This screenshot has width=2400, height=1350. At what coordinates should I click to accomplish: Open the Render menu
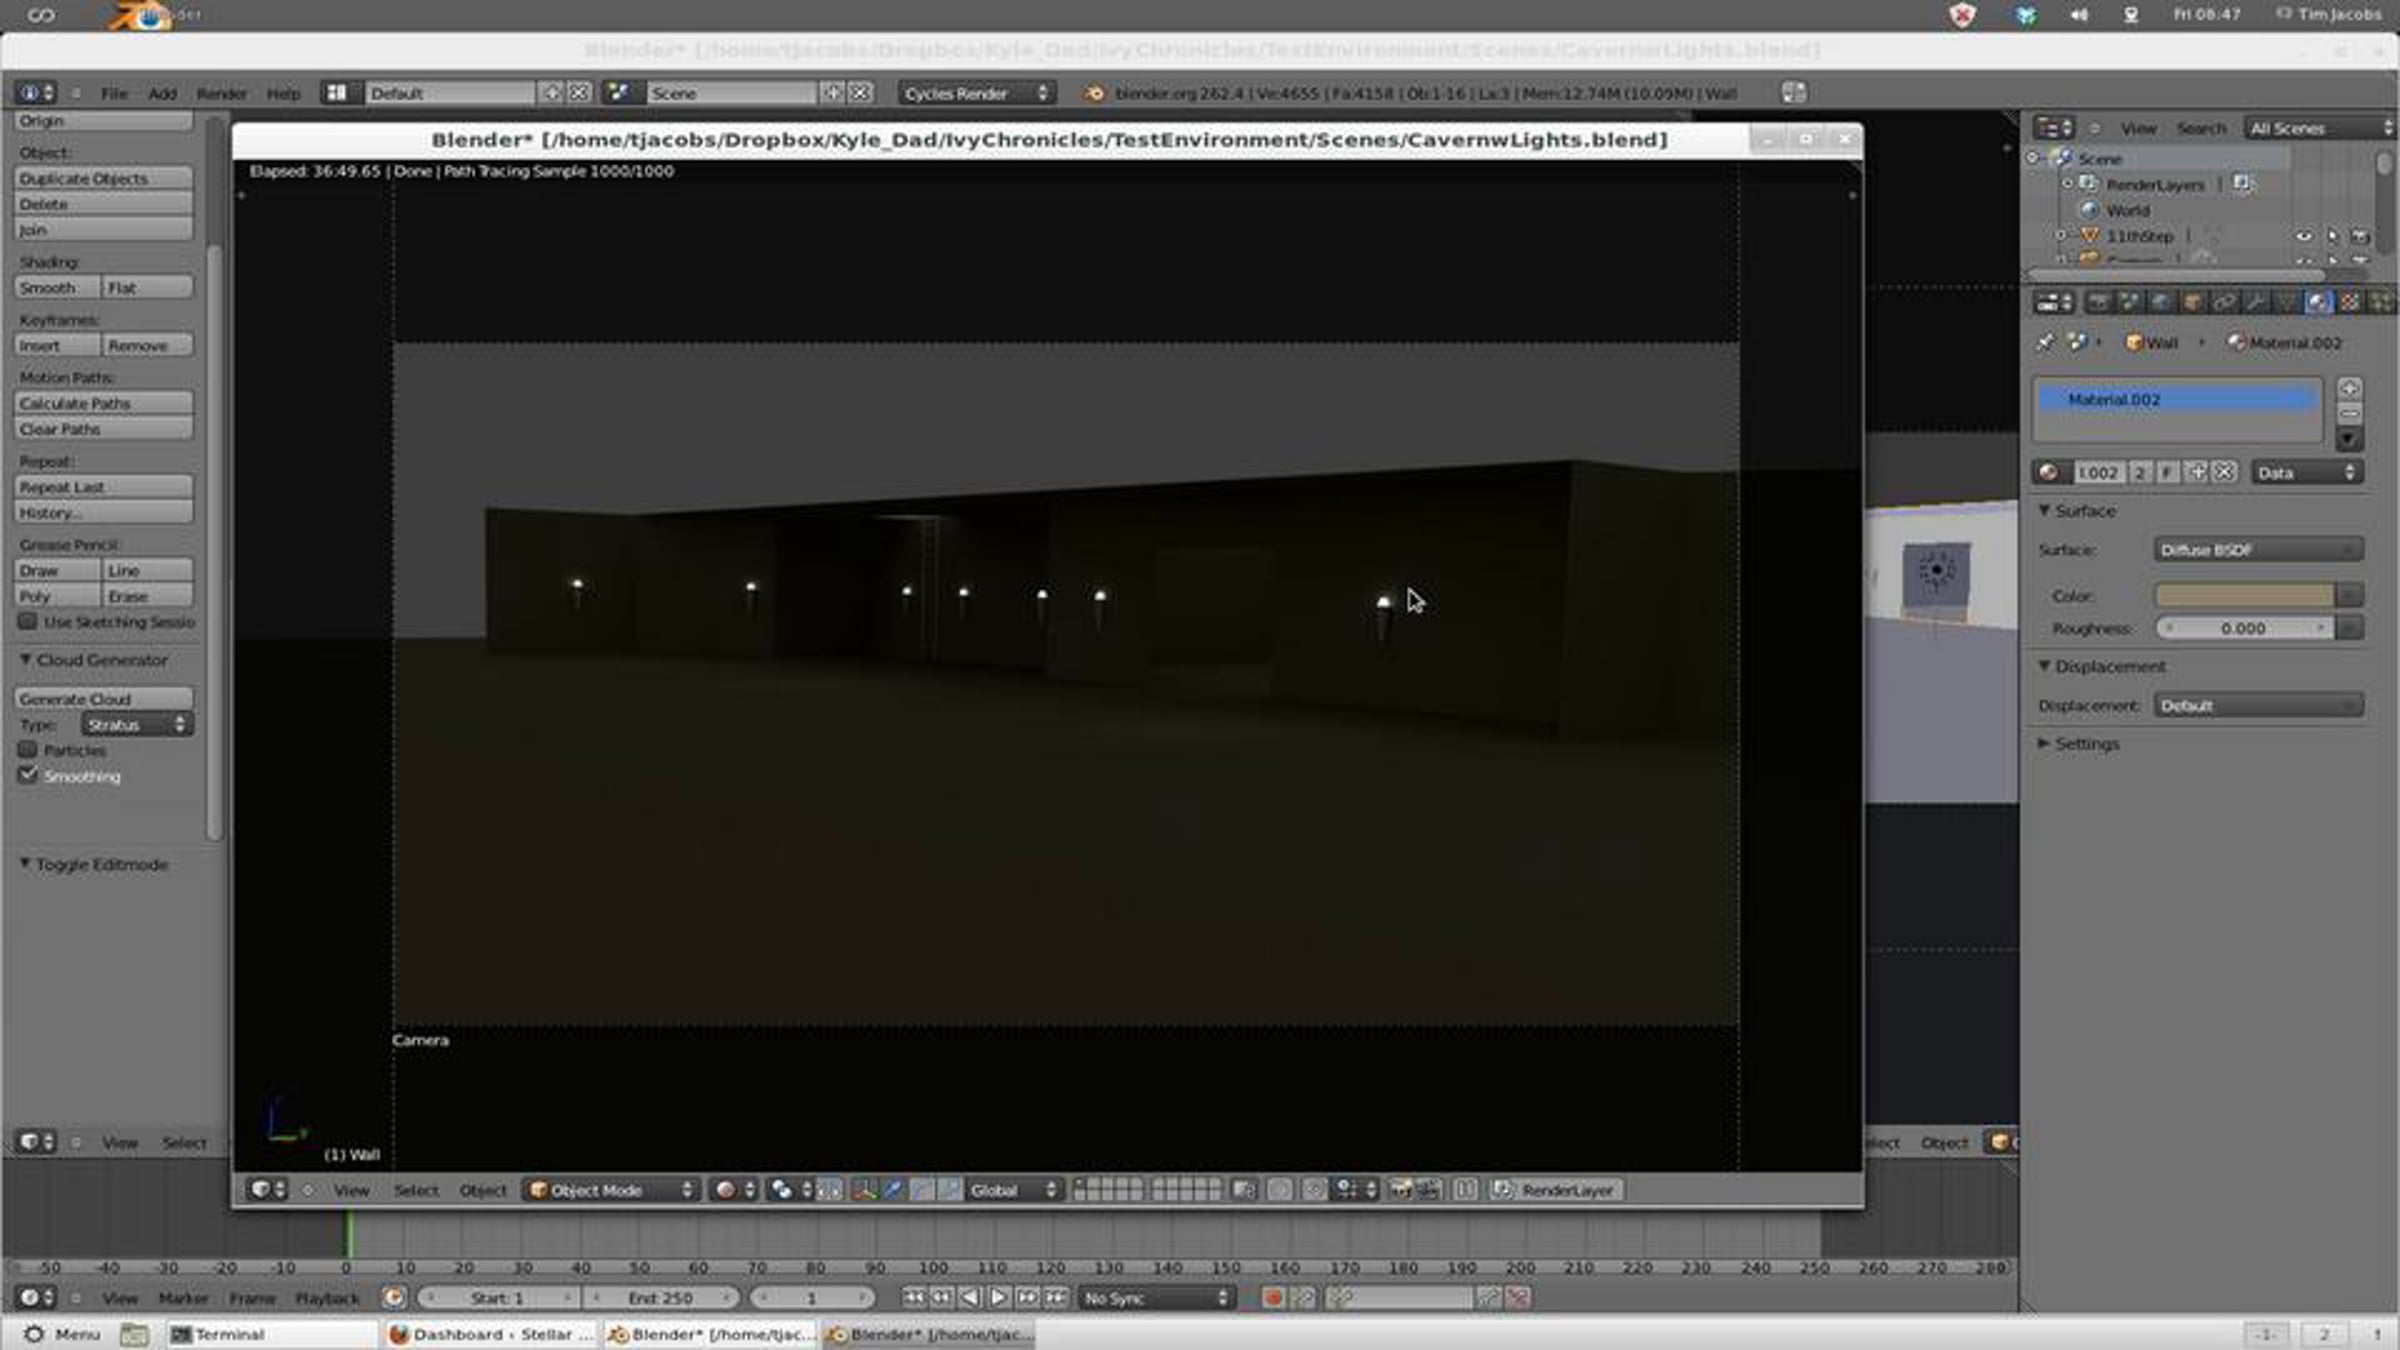pos(221,93)
